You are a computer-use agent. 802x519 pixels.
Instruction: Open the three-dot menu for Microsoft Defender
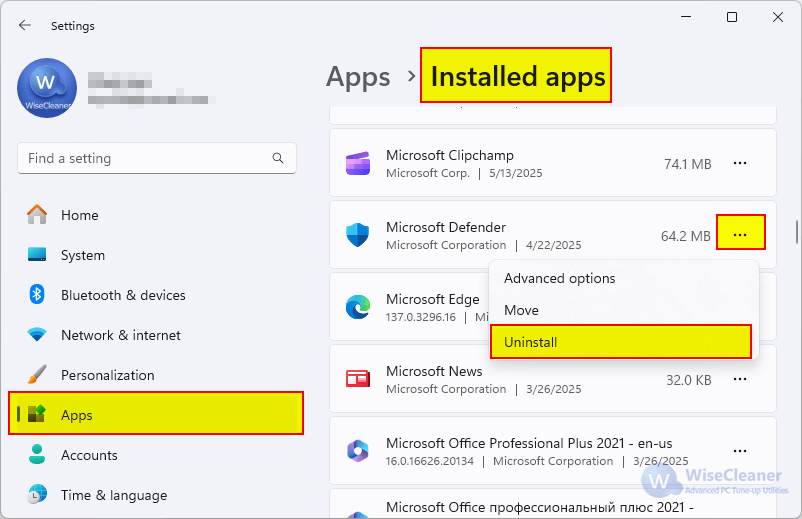click(740, 235)
